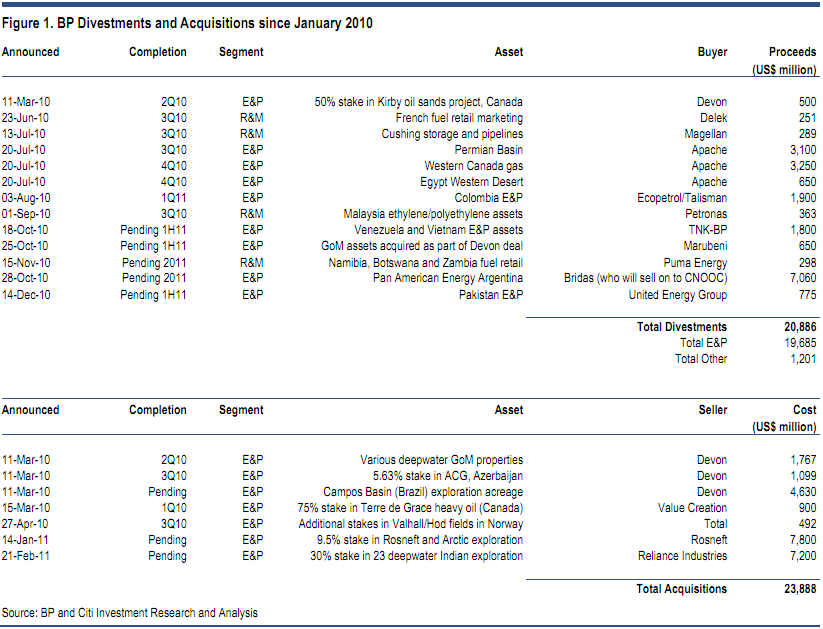Select value '19,685'
Viewport: 823px width, 629px height.
[800, 343]
